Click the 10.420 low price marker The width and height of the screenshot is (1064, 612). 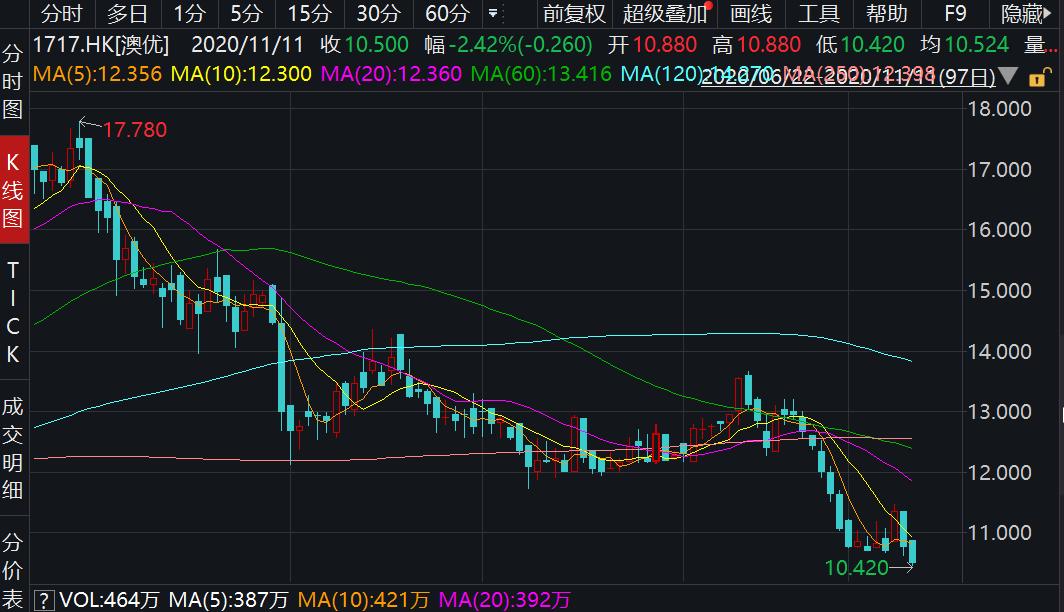pos(856,568)
